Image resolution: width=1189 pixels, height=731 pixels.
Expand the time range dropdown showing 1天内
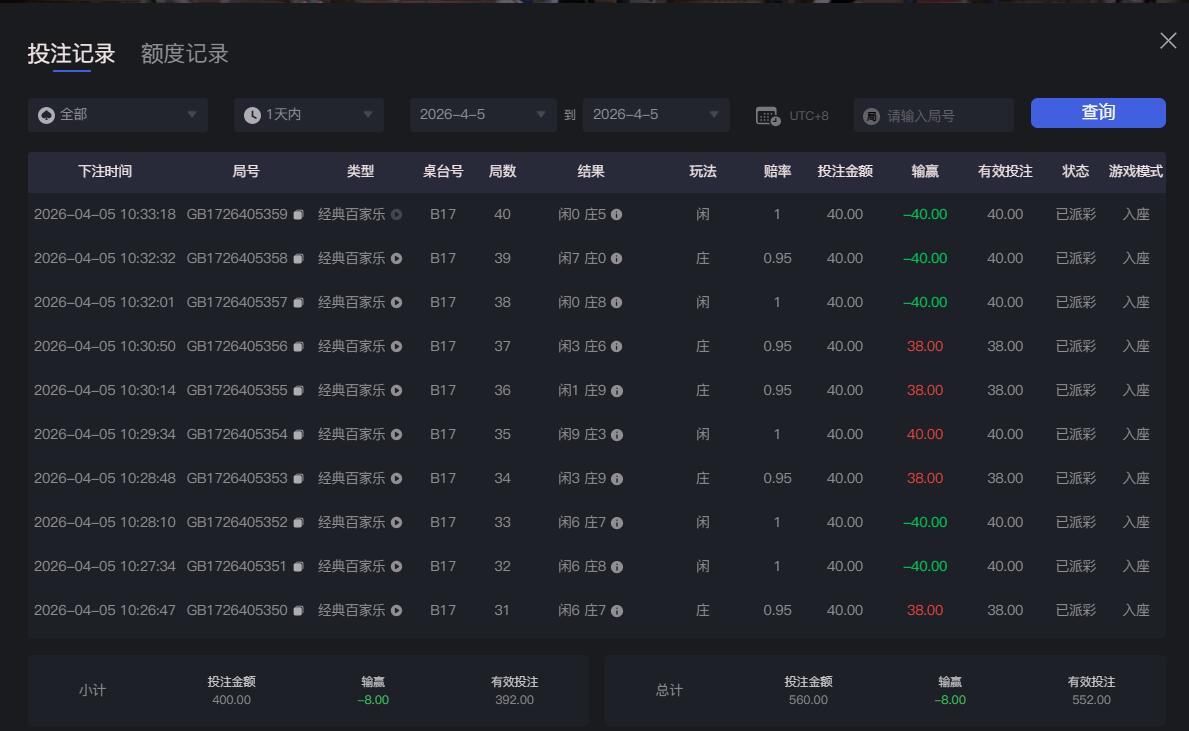tap(308, 114)
